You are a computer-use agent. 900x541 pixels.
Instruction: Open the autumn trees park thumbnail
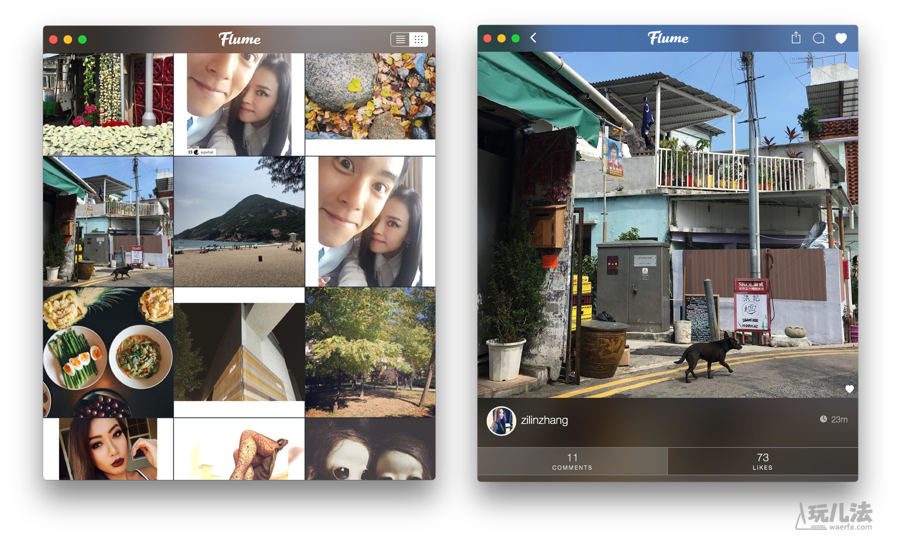pyautogui.click(x=370, y=352)
